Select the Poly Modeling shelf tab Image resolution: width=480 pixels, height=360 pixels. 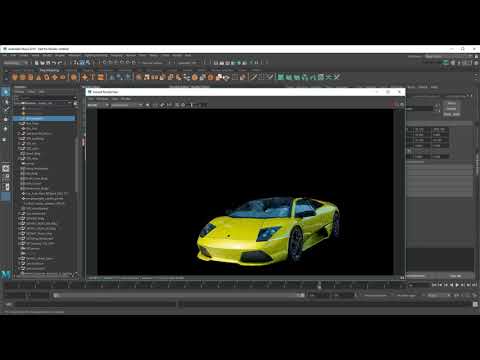pyautogui.click(x=49, y=70)
